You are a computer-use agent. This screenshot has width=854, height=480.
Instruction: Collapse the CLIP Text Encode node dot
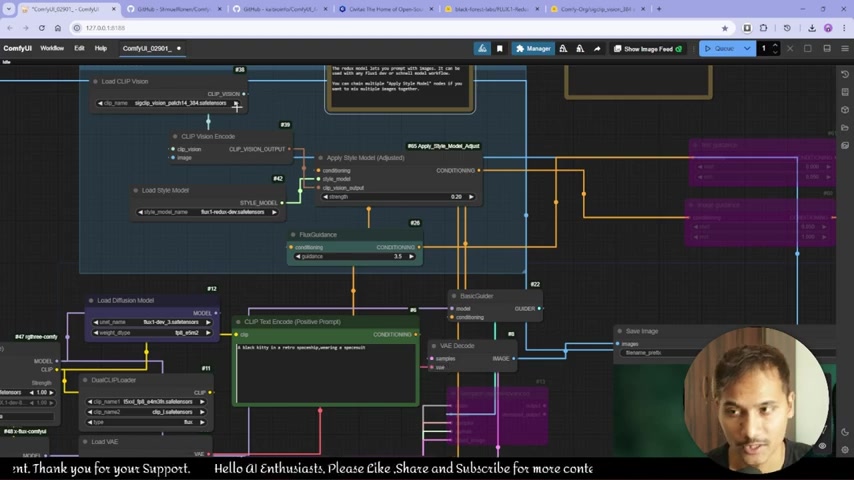click(238, 322)
